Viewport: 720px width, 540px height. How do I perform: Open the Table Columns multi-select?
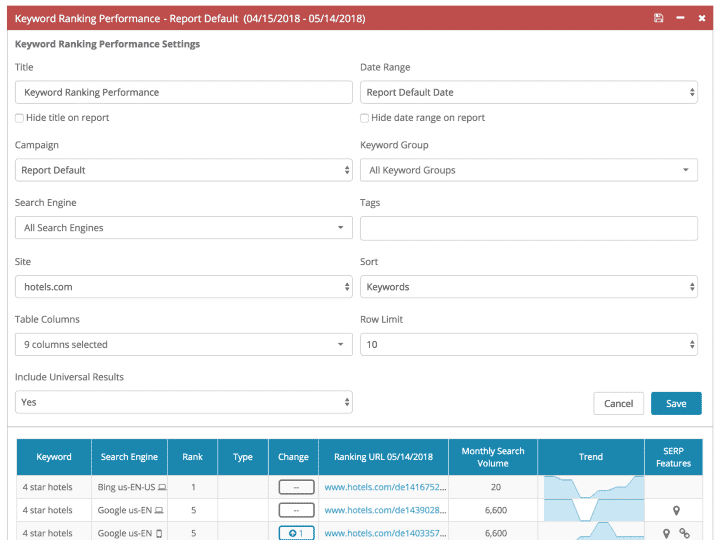[183, 344]
